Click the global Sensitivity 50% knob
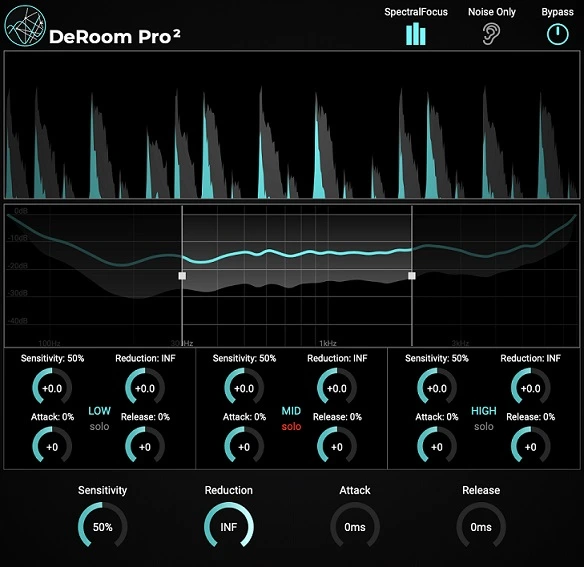 pyautogui.click(x=102, y=525)
